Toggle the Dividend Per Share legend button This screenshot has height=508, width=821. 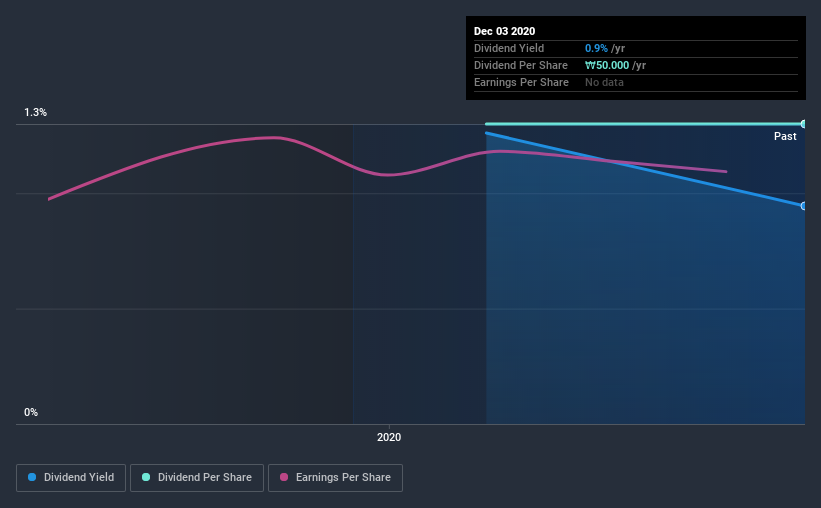click(197, 478)
